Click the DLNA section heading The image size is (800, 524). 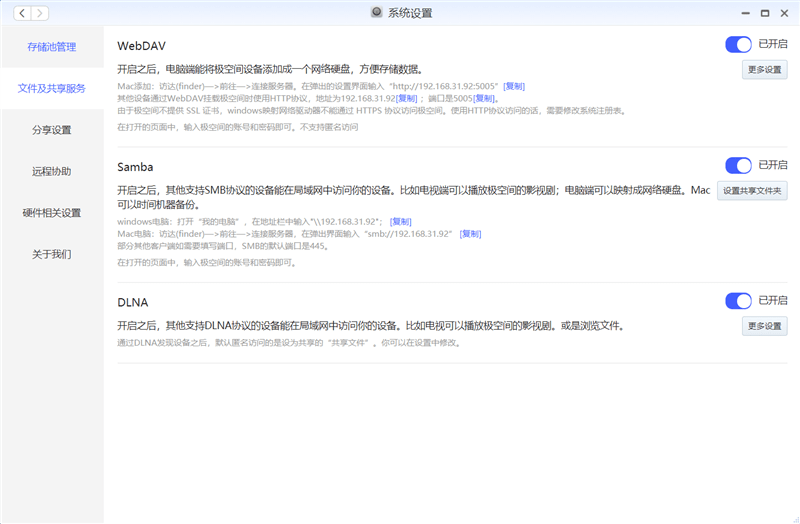click(x=133, y=302)
